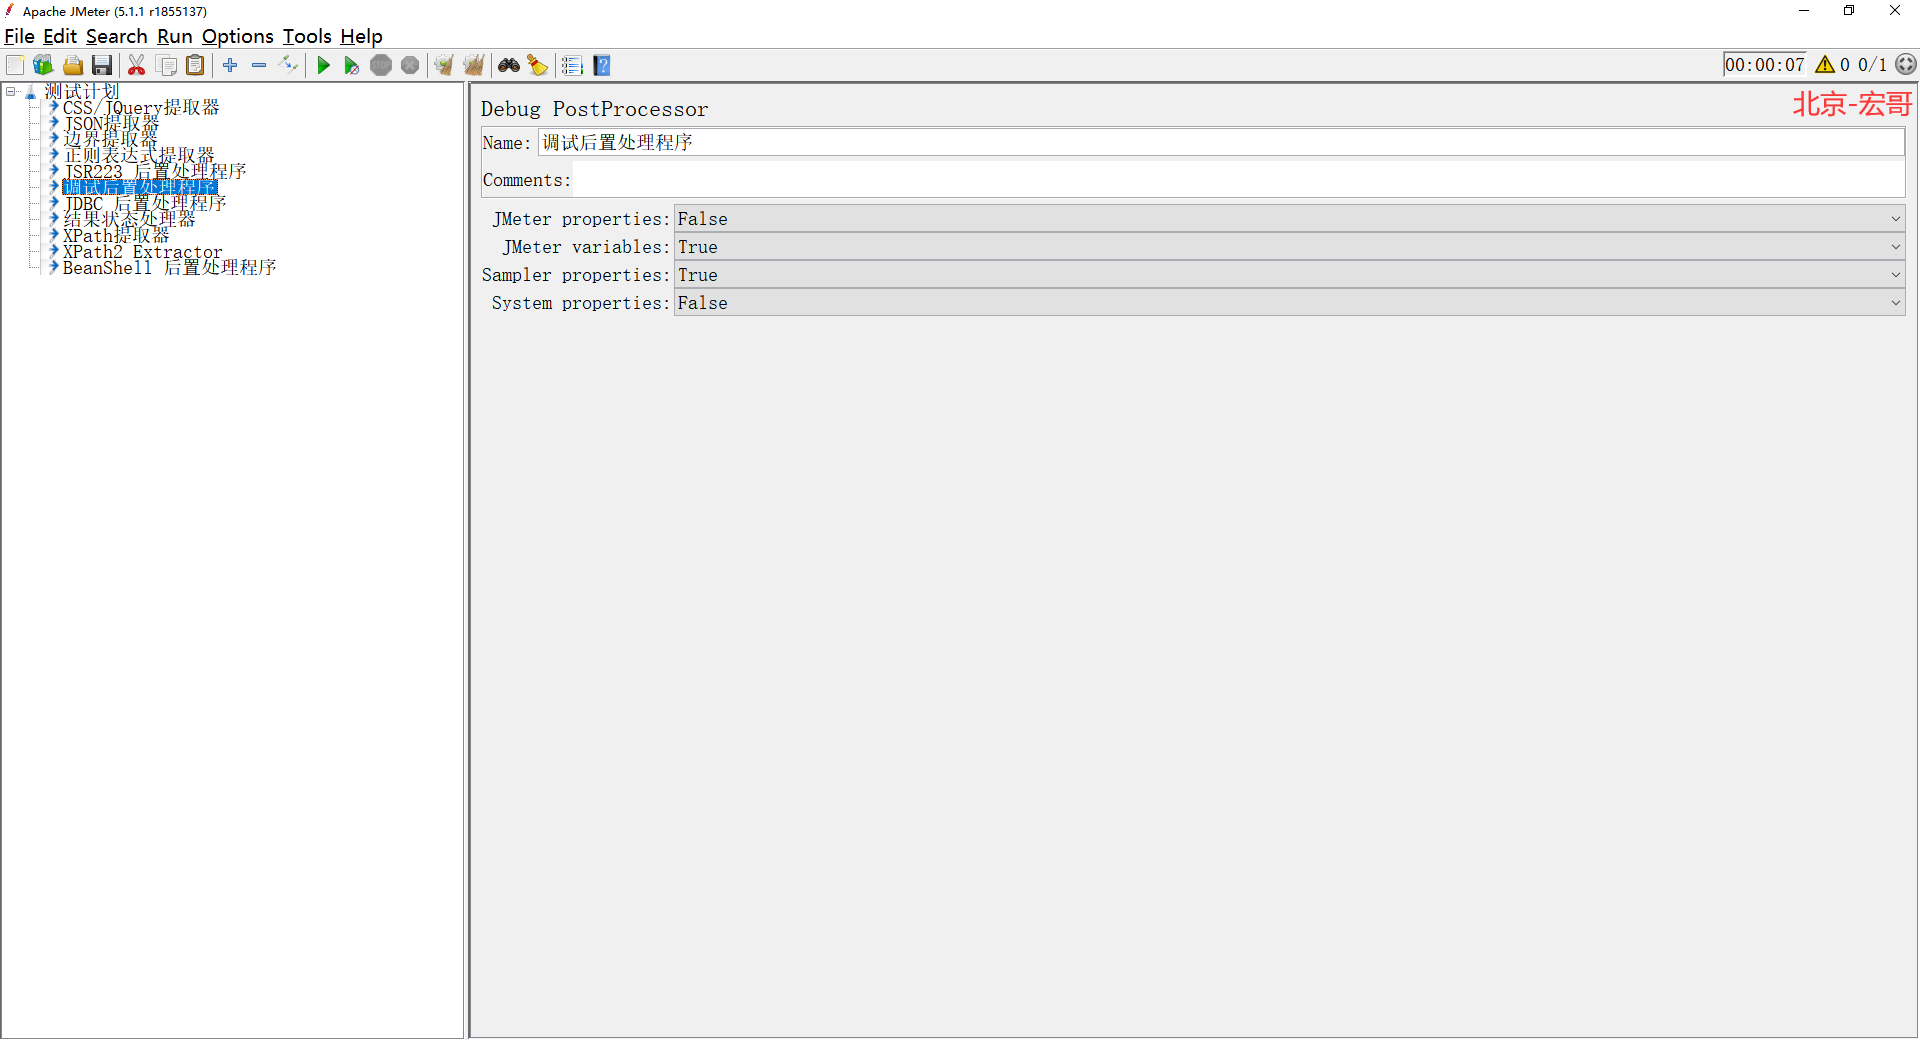
Task: Click the Clear results broom icon
Action: click(x=444, y=65)
